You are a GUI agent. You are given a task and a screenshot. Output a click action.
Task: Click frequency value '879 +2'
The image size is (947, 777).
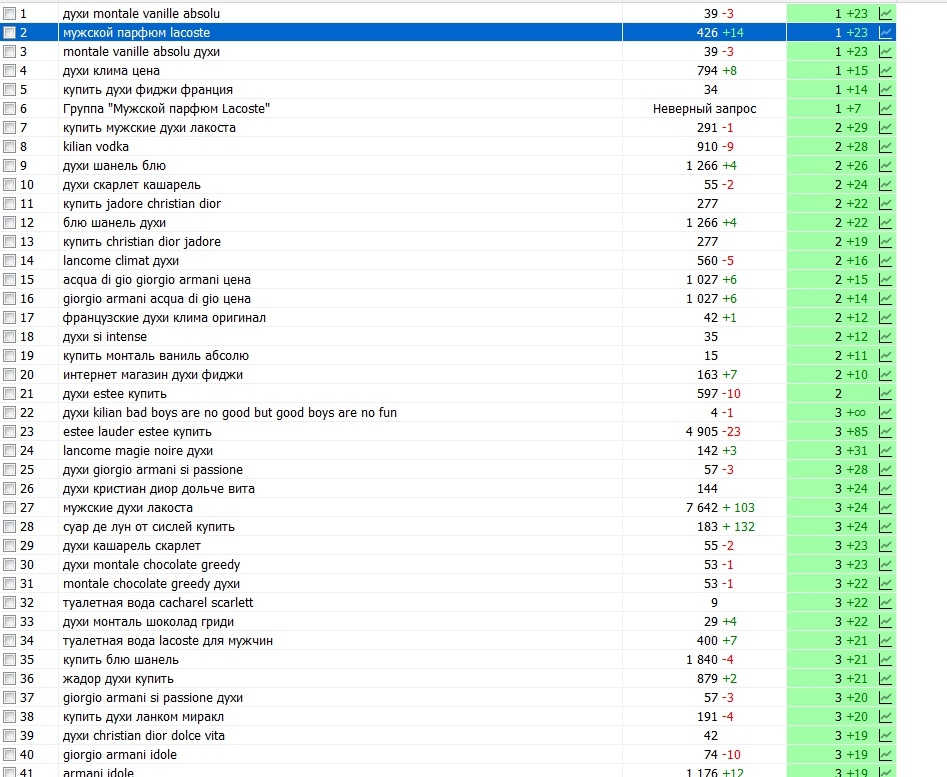716,679
